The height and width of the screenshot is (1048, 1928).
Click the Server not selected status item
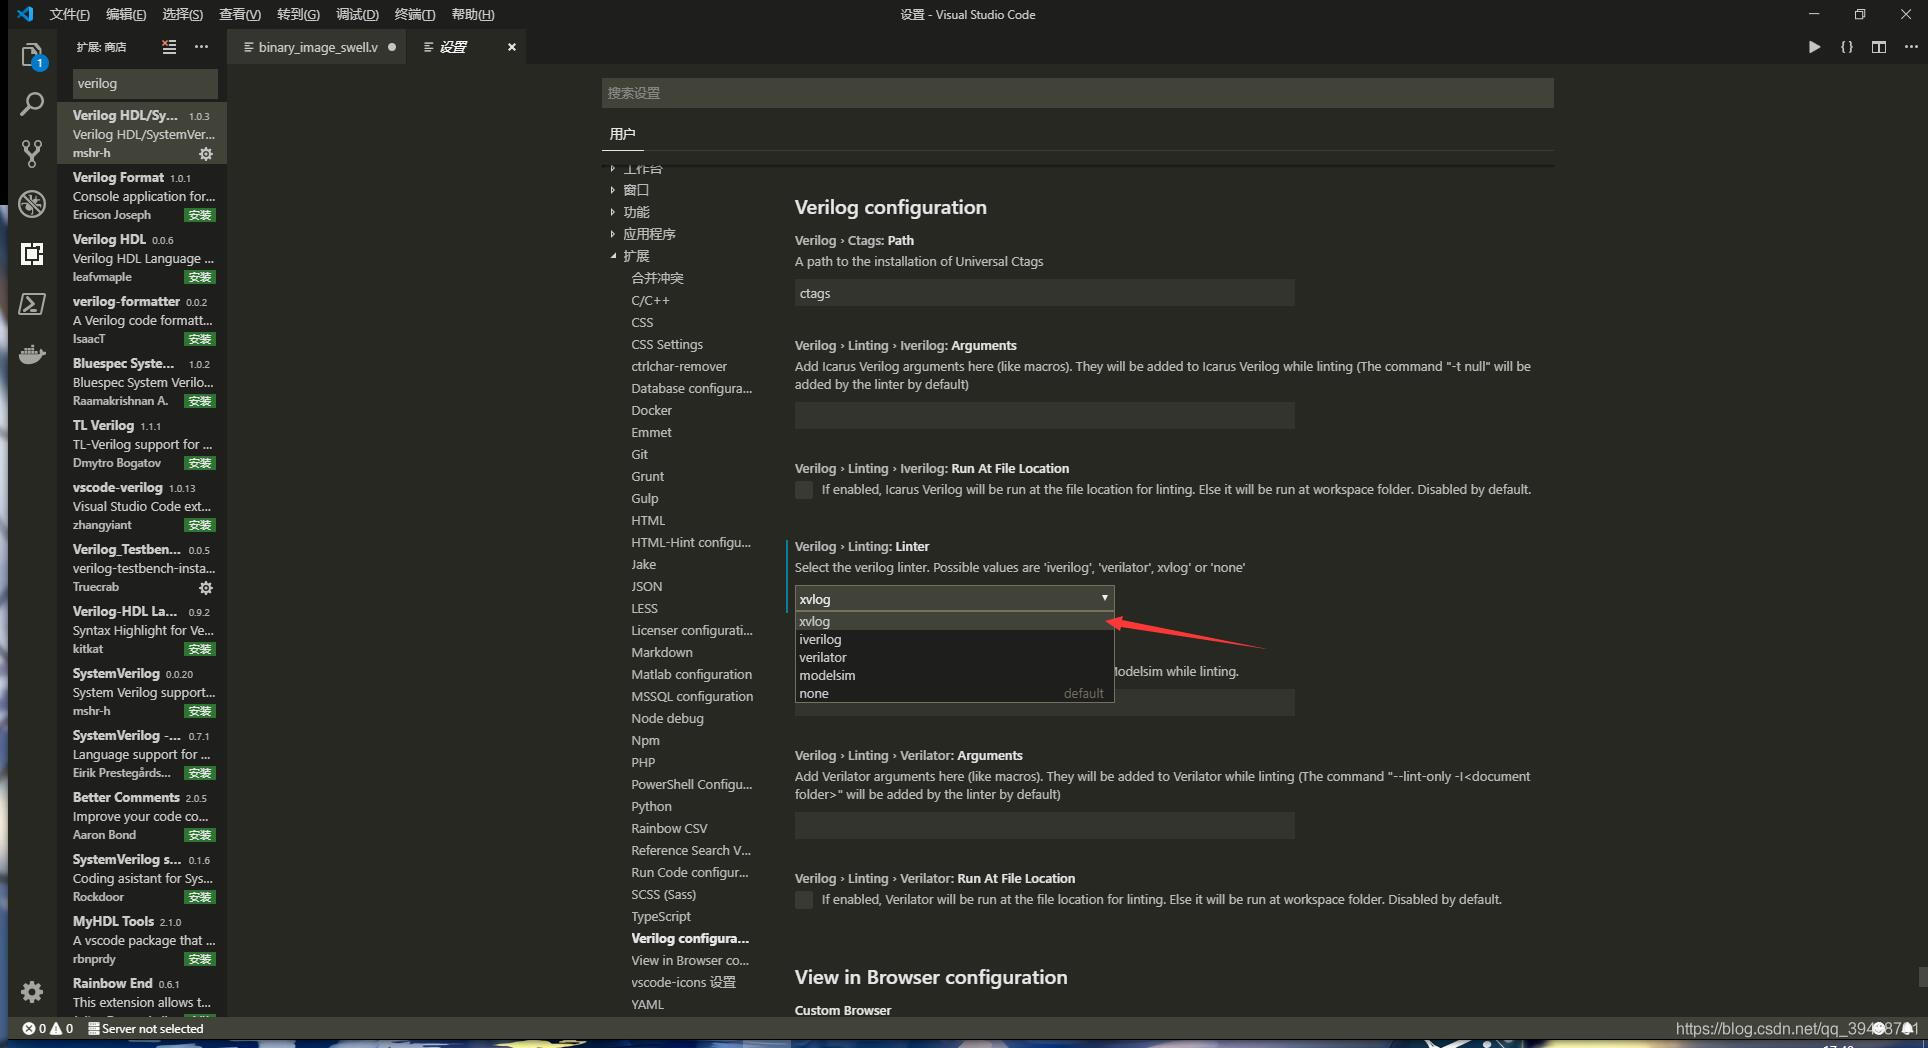(146, 1028)
